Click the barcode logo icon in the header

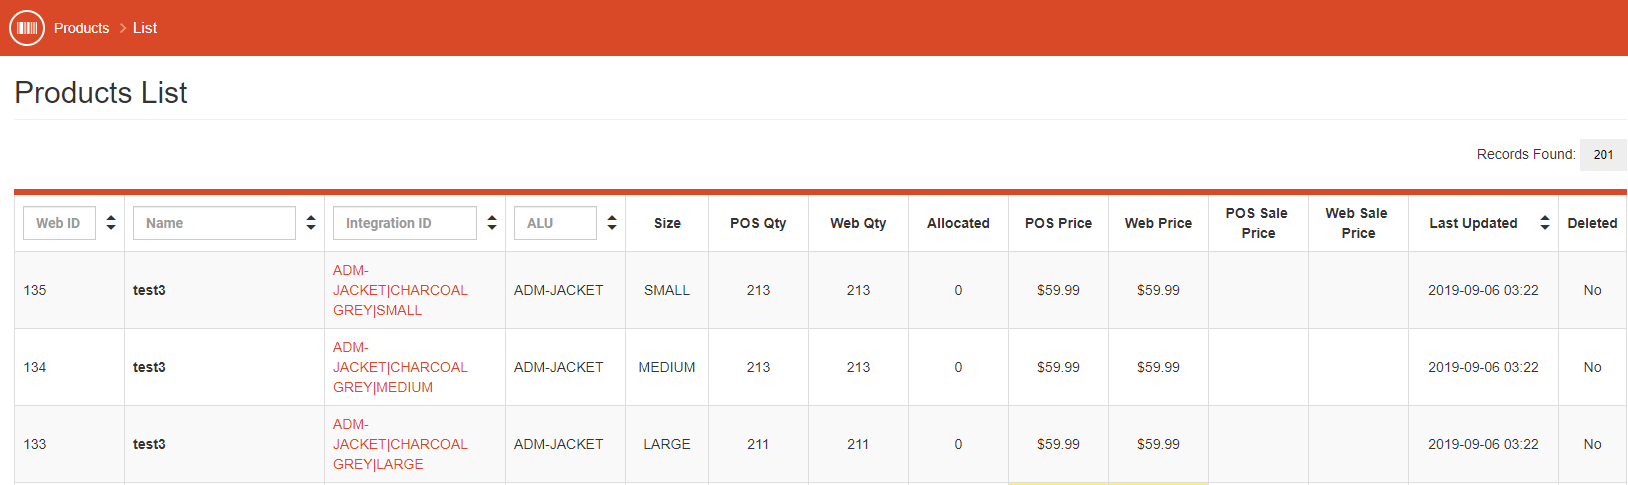tap(27, 28)
